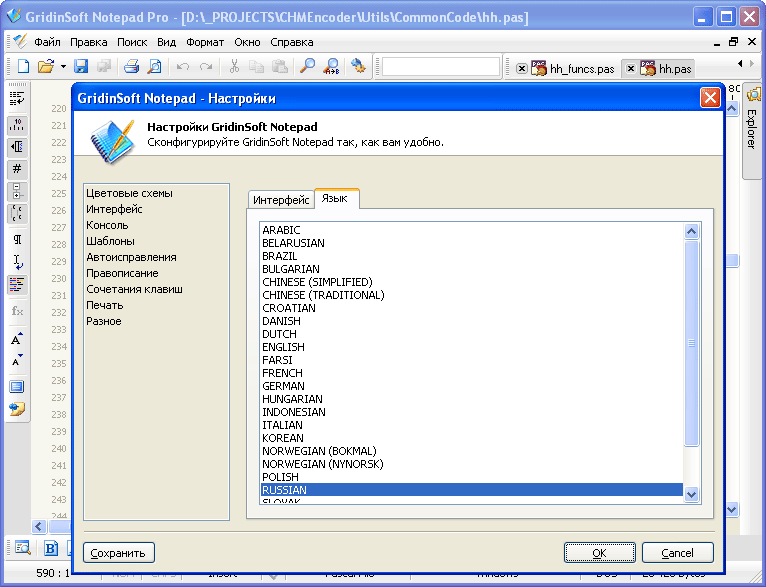Click the Print Preview toolbar icon
This screenshot has height=587, width=766.
[154, 66]
